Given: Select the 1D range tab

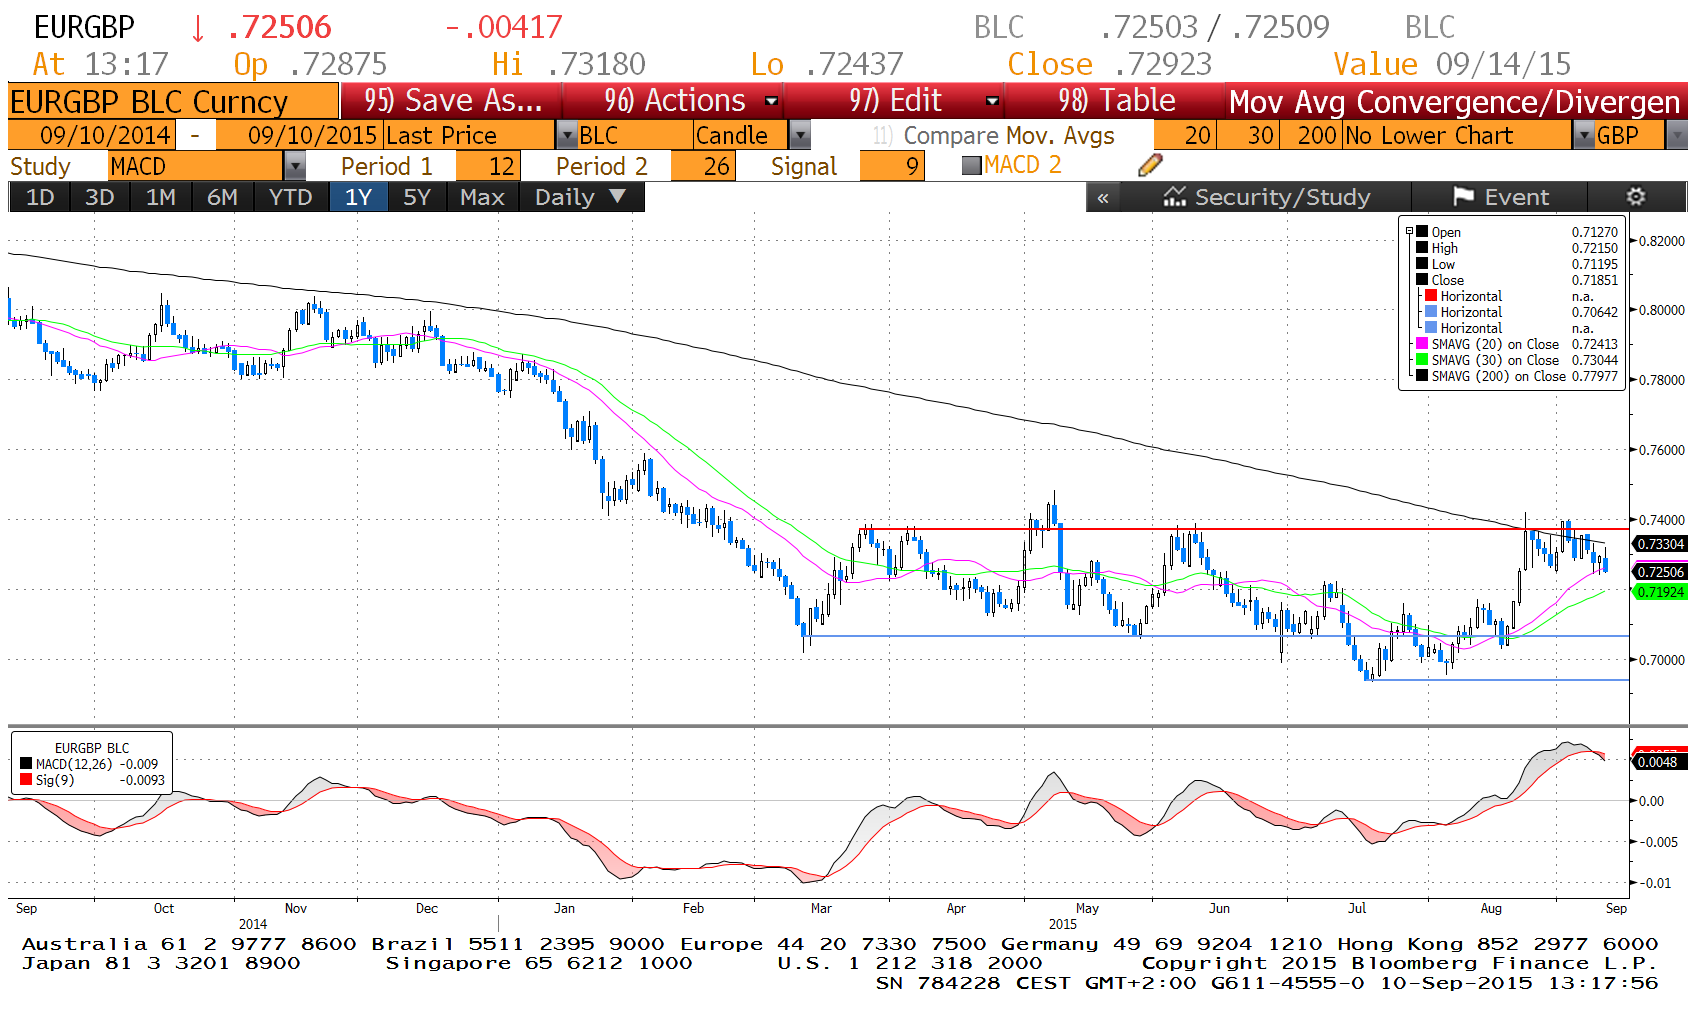Looking at the screenshot, I should [39, 197].
